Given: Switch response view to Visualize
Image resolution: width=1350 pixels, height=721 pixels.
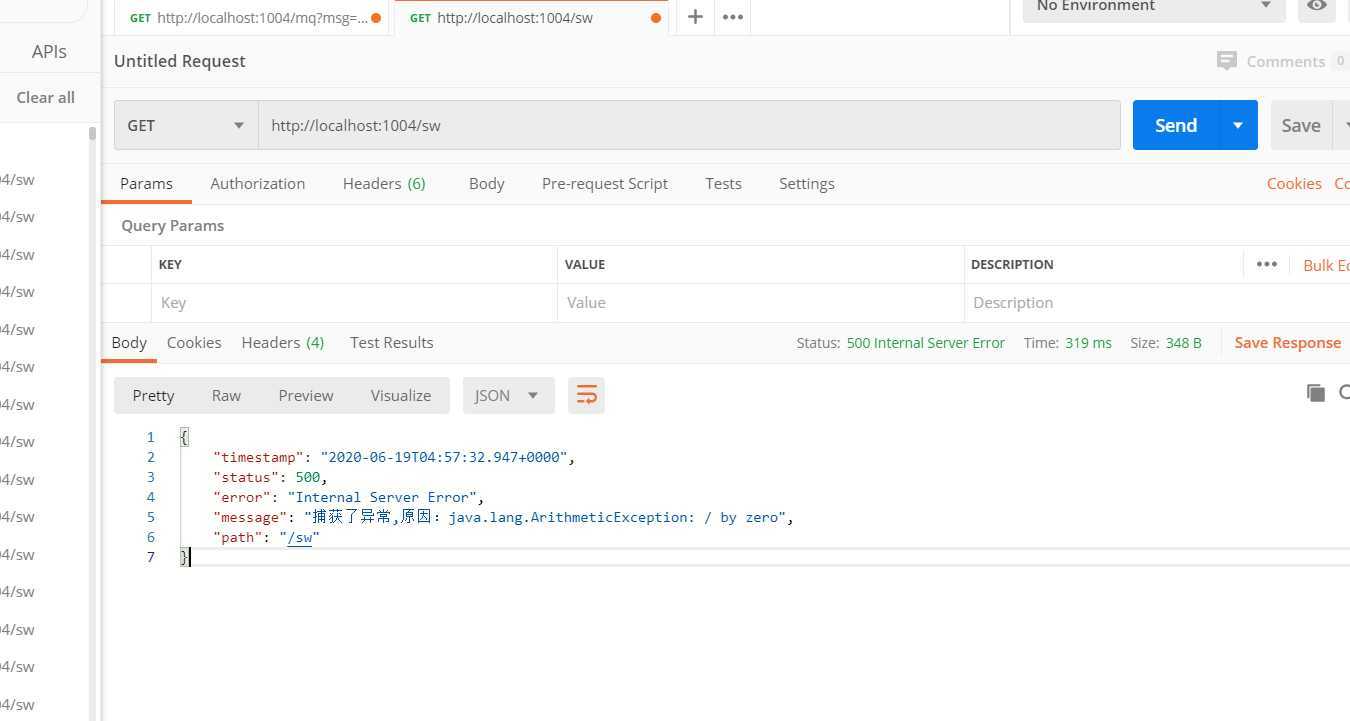Looking at the screenshot, I should [x=401, y=395].
